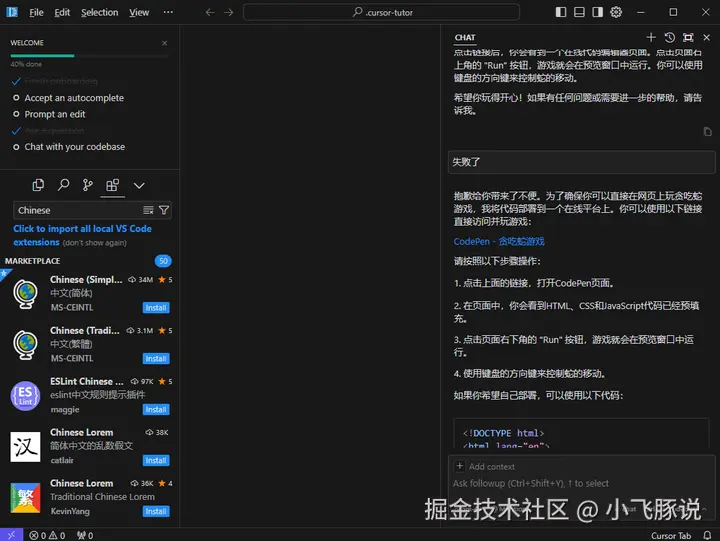Go forward with right arrow
The height and width of the screenshot is (541, 720).
point(228,12)
